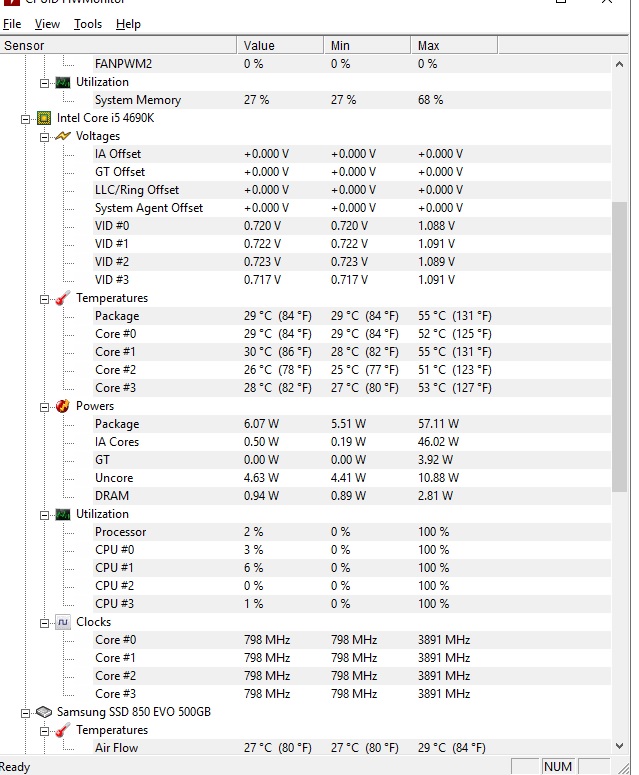
Task: Click the Voltages lightning icon
Action: click(63, 136)
